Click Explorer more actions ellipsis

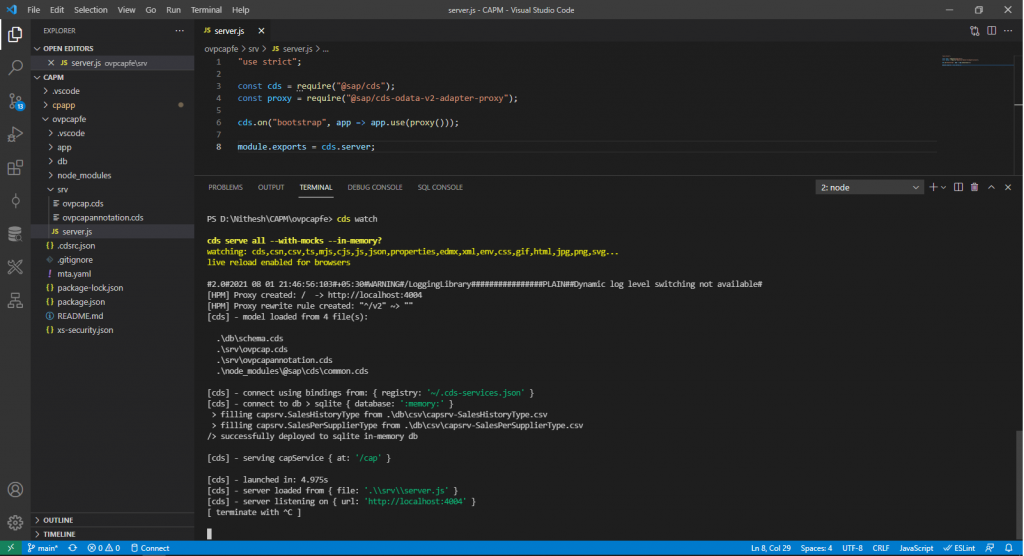180,31
